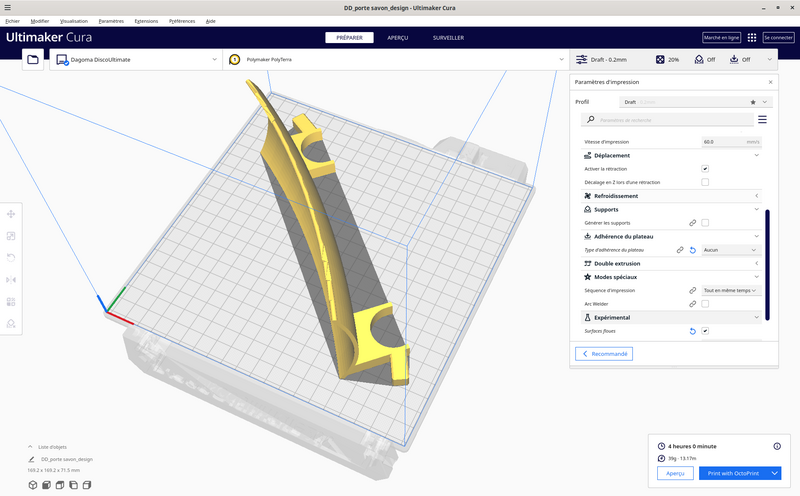Collapse the Adhérence du plateau section
800x496 pixels.
click(671, 237)
